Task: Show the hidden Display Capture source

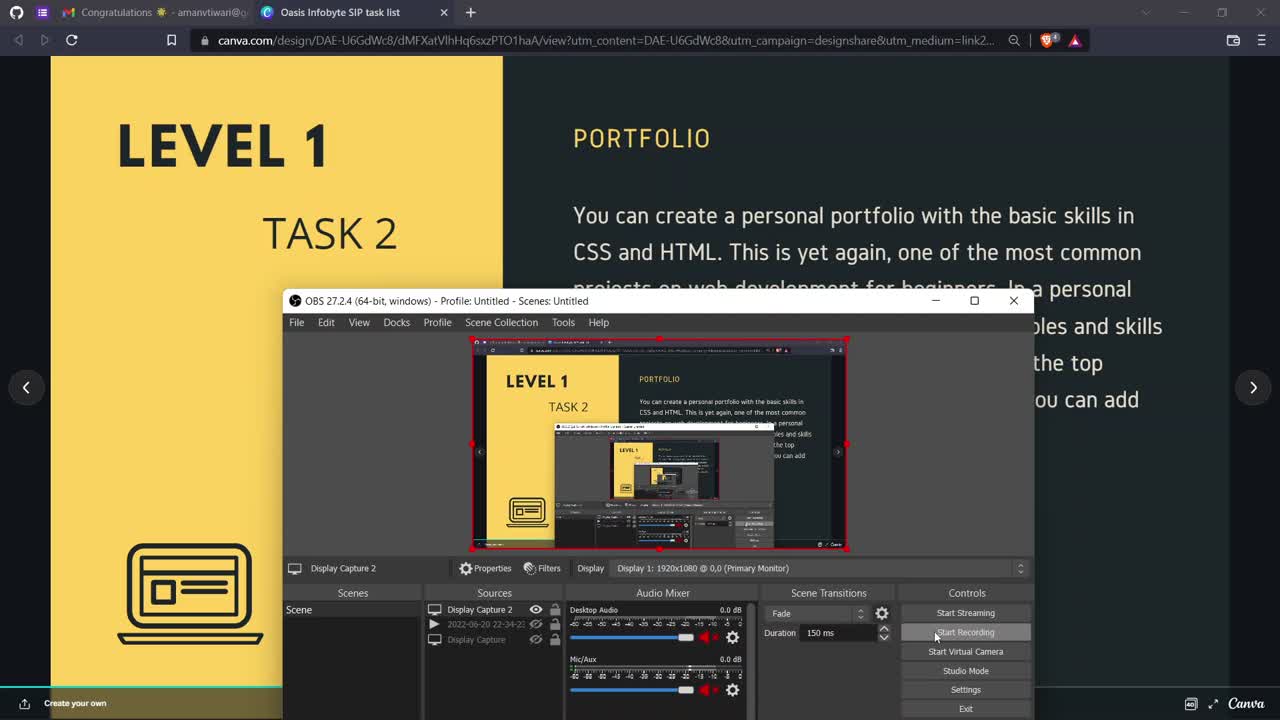Action: pos(536,640)
